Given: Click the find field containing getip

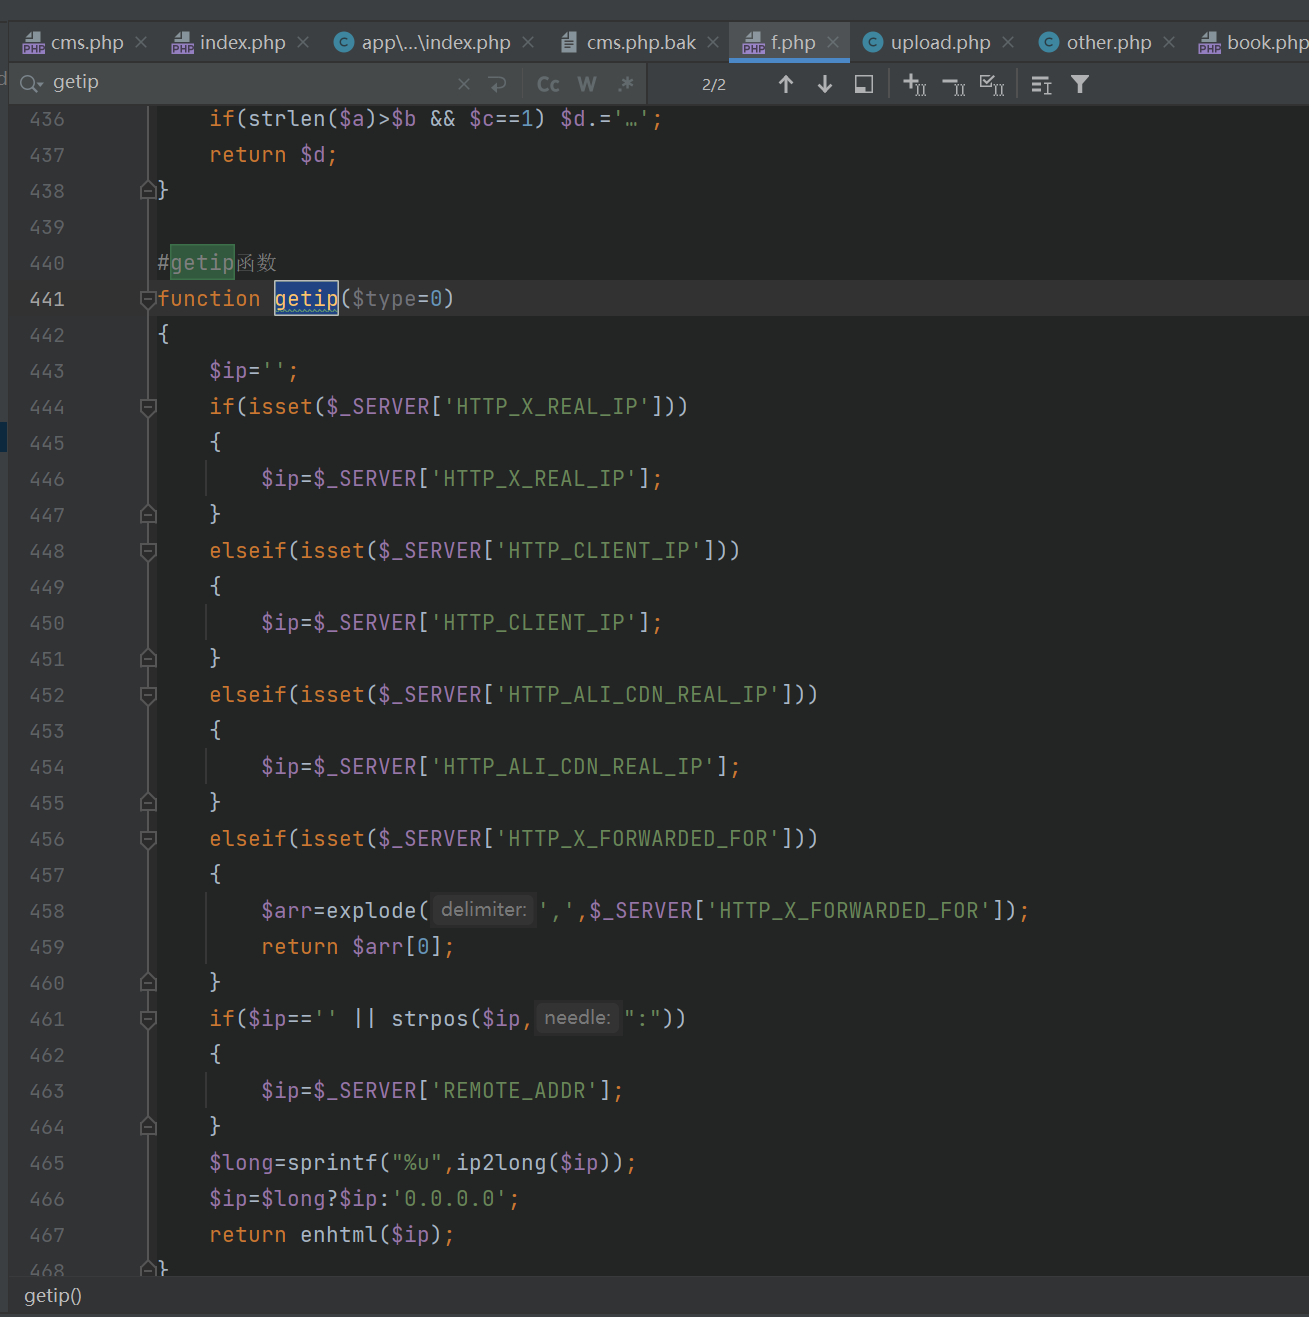Looking at the screenshot, I should click(250, 83).
